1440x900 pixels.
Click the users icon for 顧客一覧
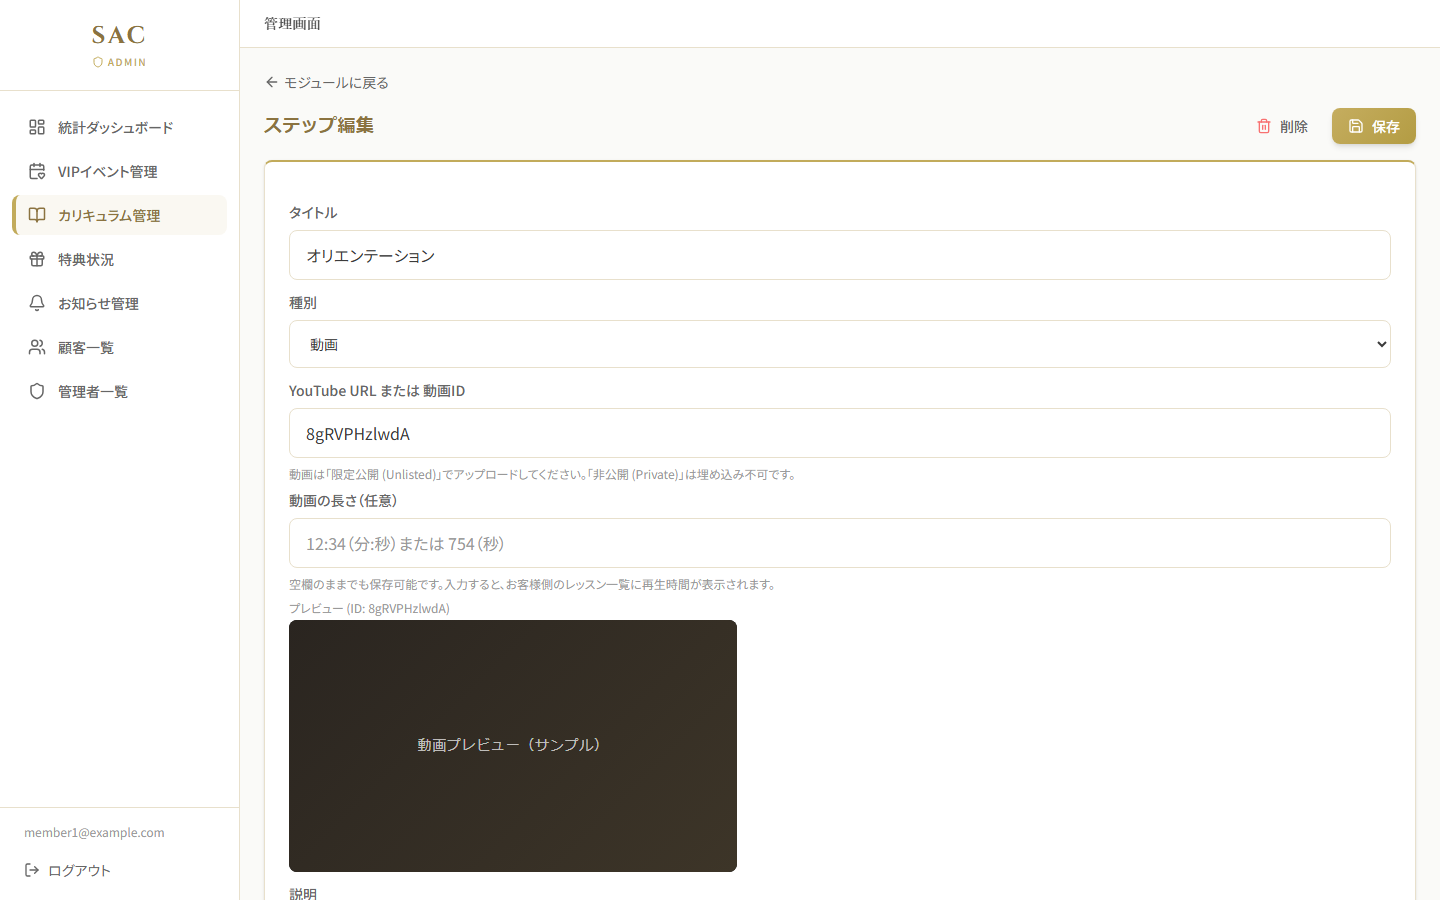coord(37,347)
